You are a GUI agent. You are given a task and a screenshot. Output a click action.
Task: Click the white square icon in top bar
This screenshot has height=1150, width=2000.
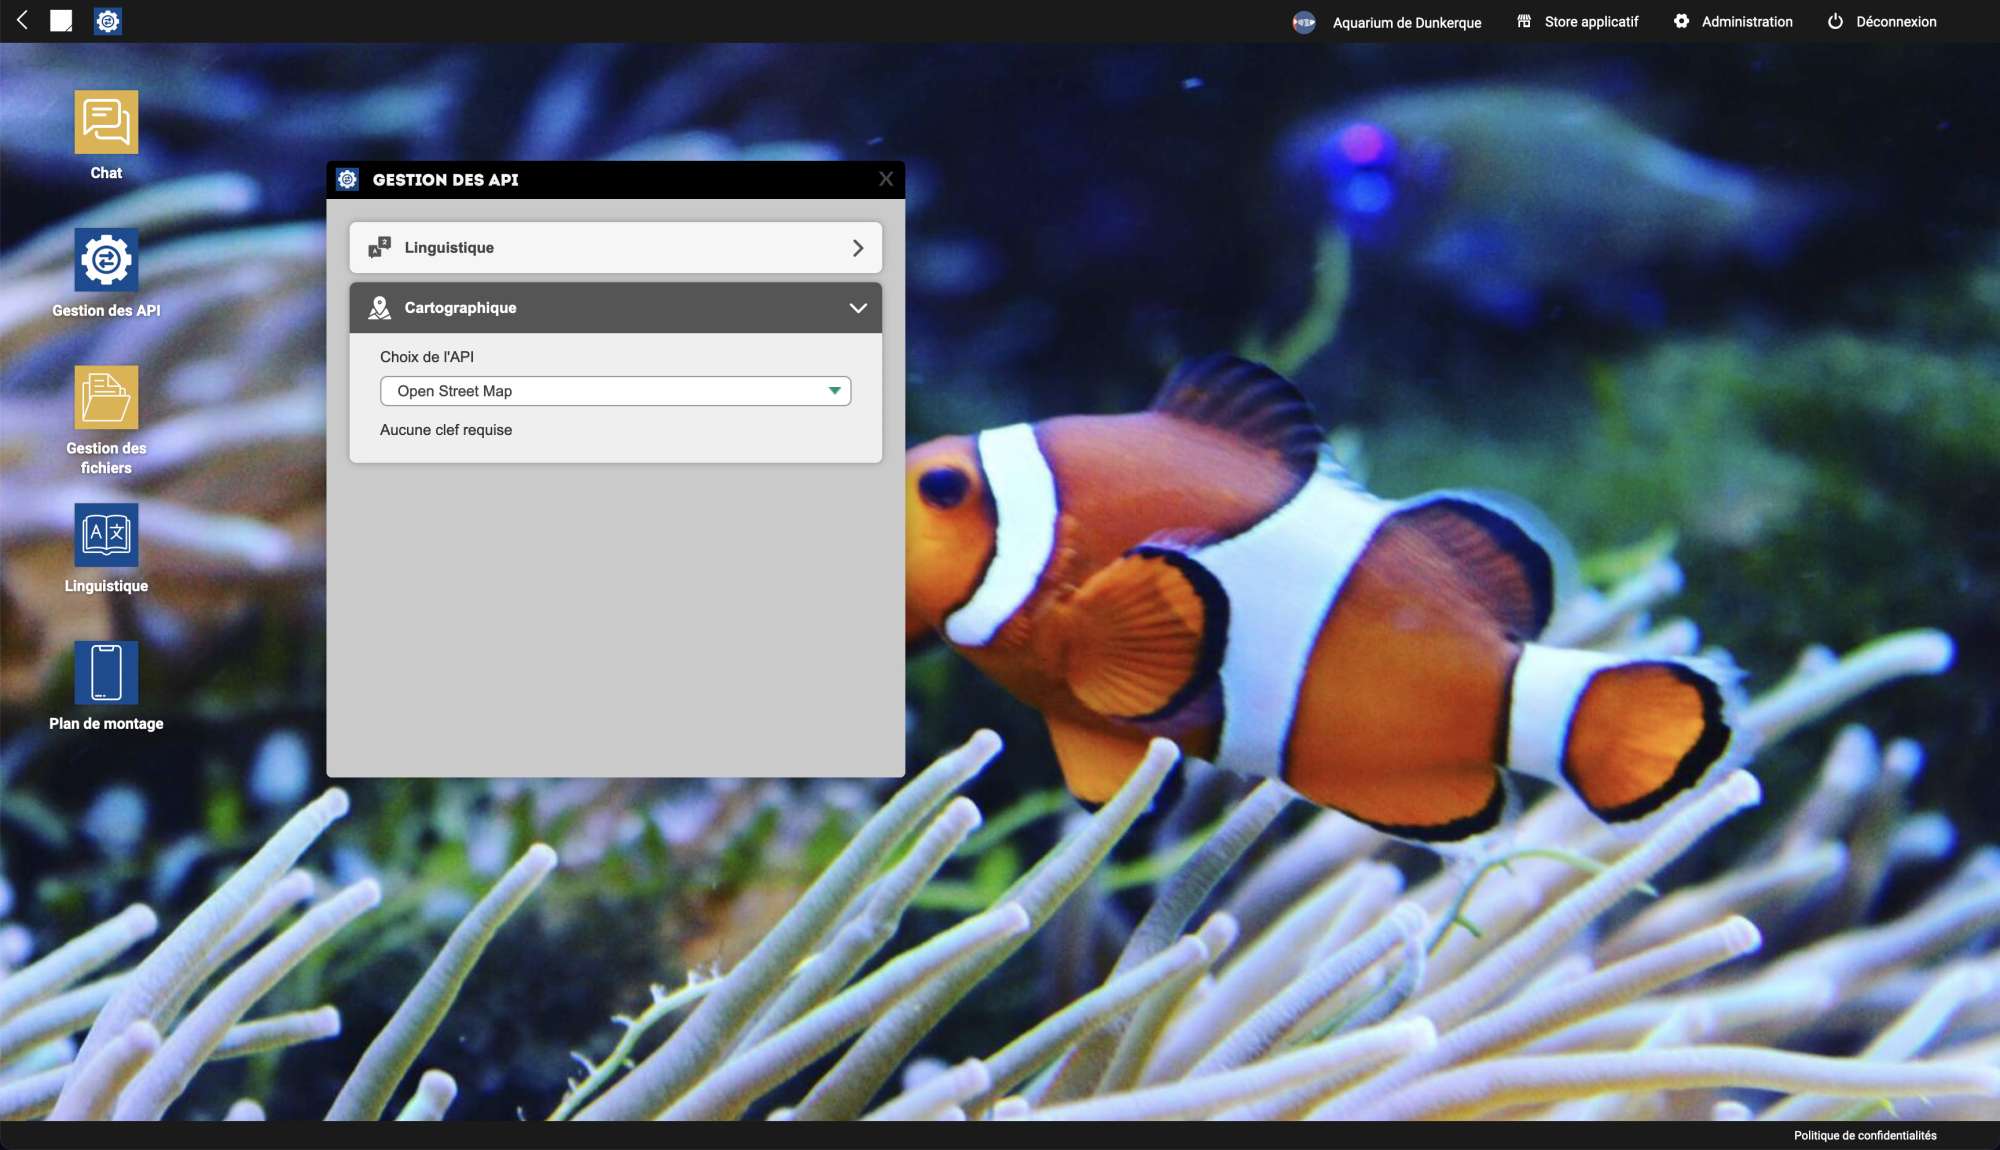pyautogui.click(x=61, y=21)
